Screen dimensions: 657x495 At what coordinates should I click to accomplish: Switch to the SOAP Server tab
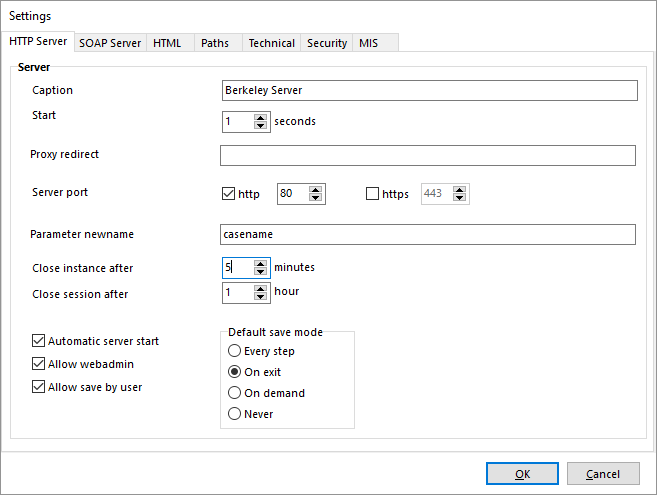pos(110,43)
